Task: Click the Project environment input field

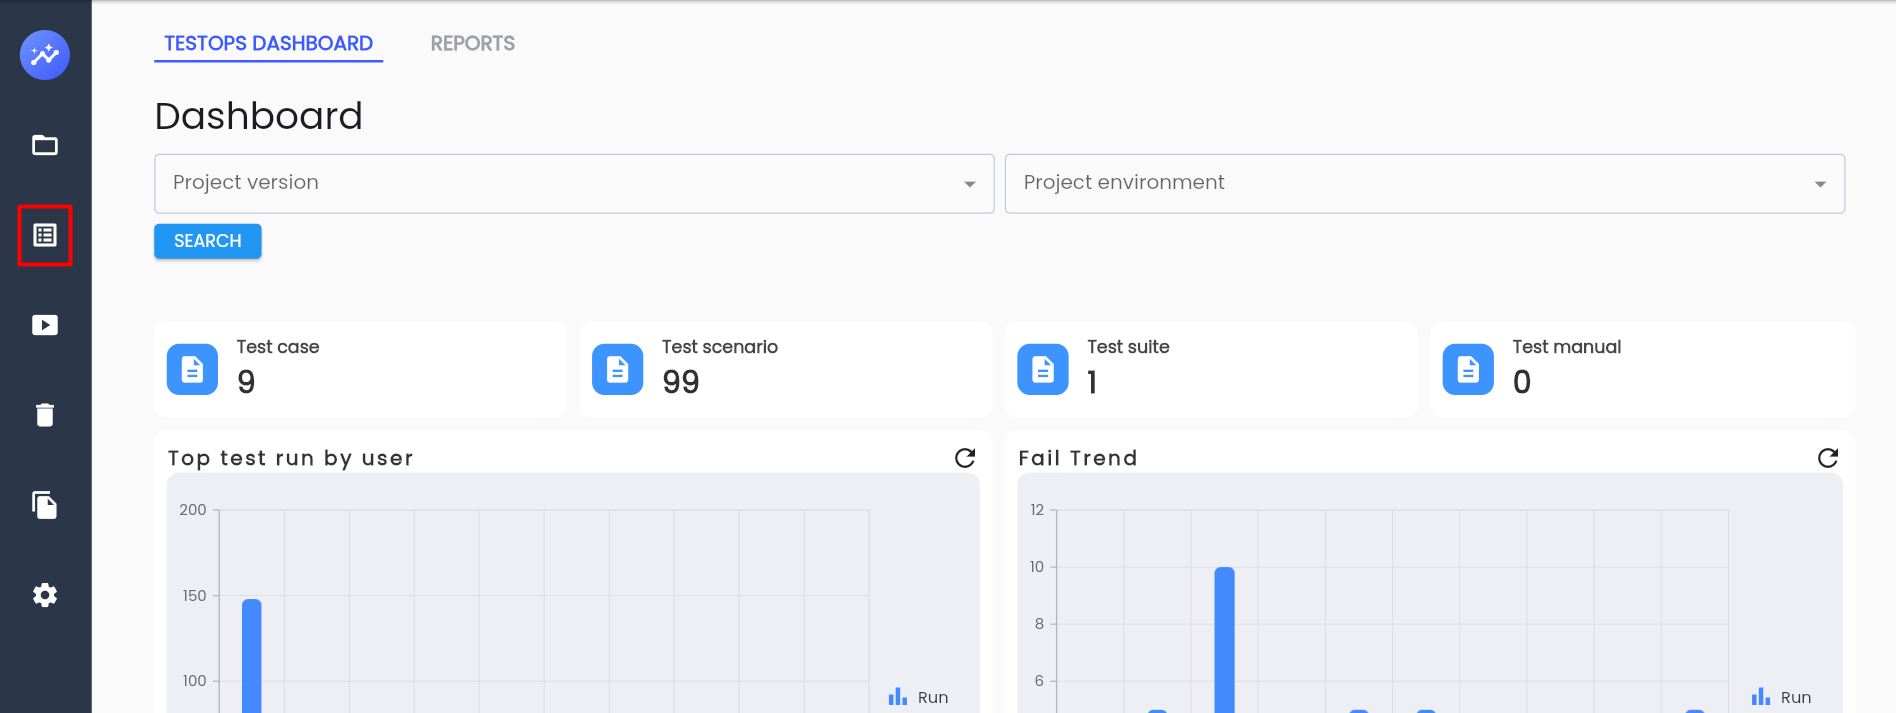Action: click(1425, 183)
